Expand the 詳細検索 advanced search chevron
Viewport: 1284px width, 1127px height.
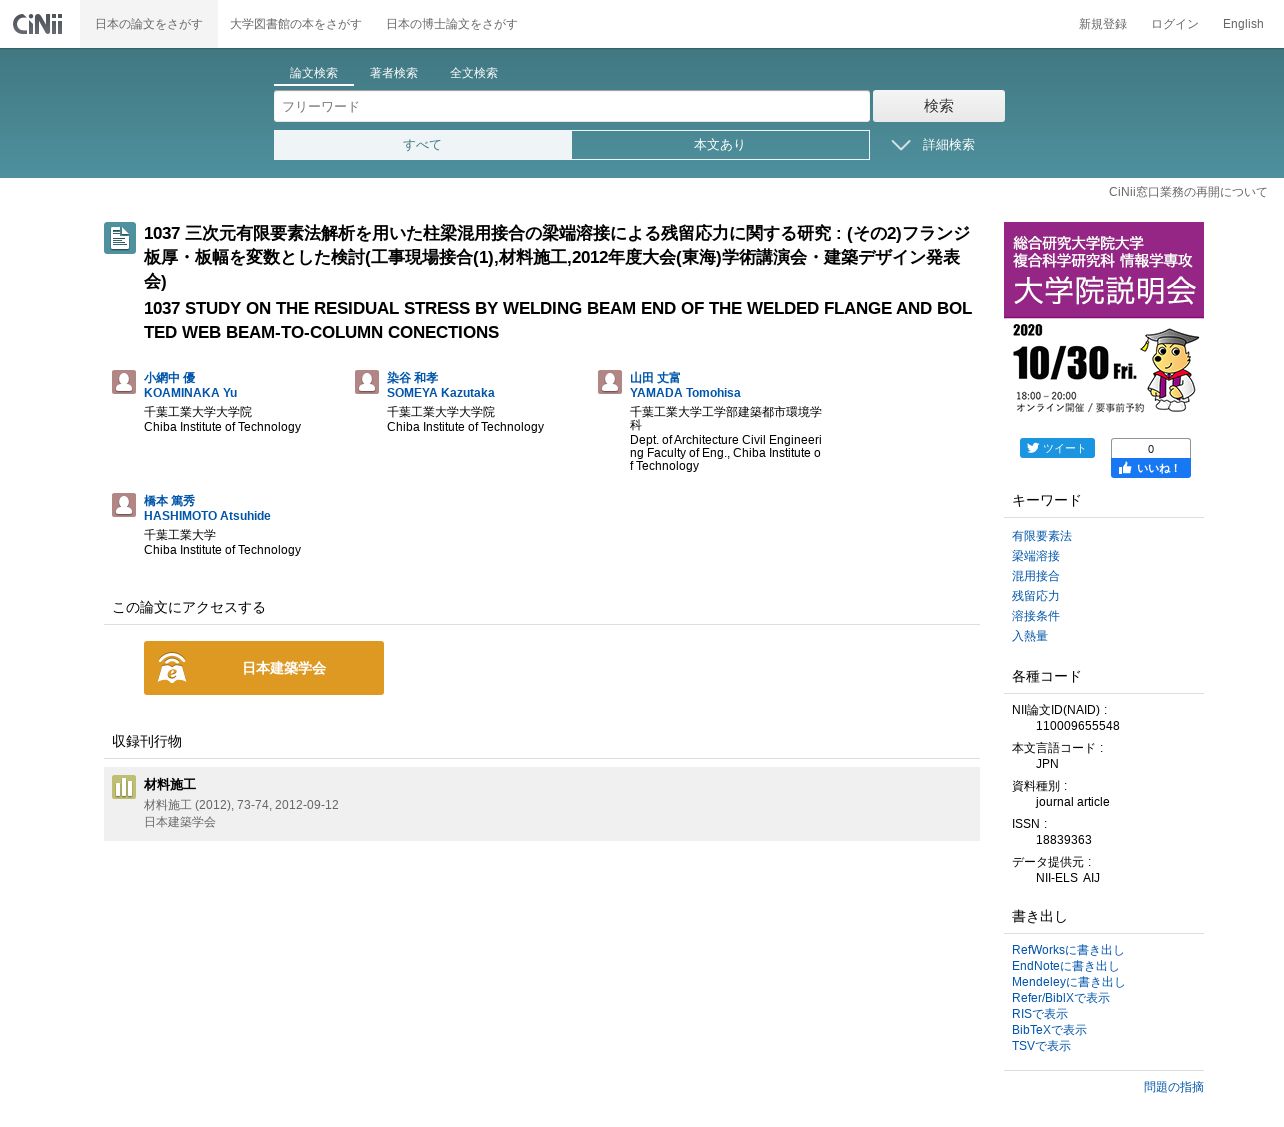901,145
